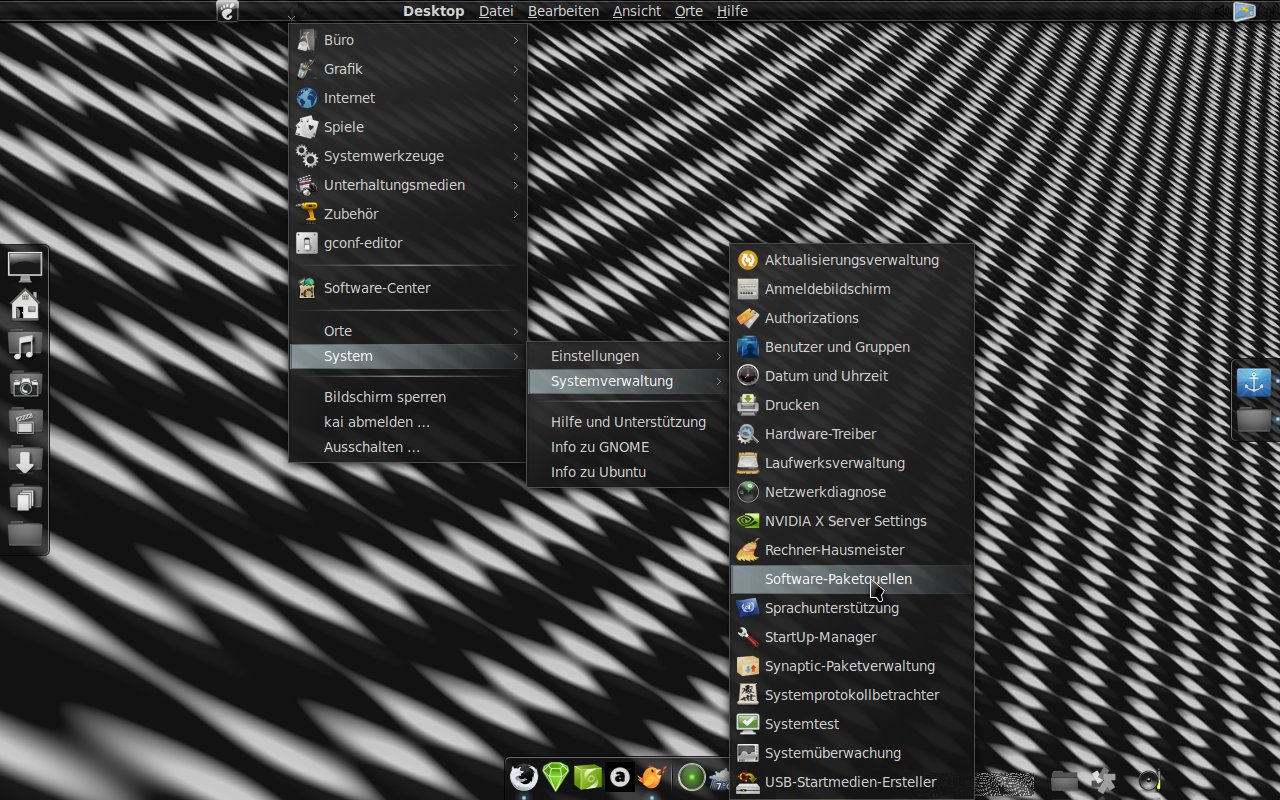Launch Systemtest
This screenshot has width=1280, height=800.
852,724
